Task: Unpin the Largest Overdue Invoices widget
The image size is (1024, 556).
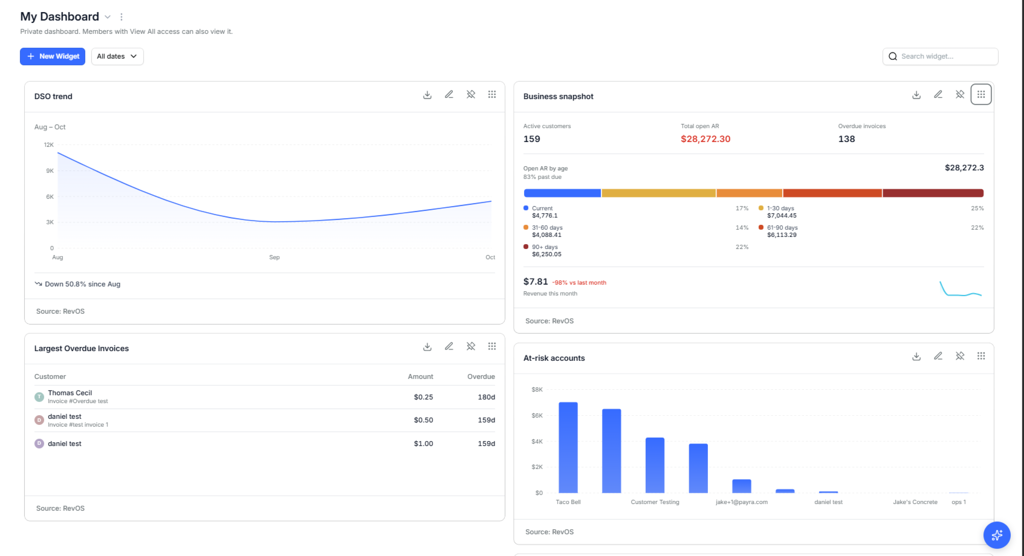Action: point(471,347)
